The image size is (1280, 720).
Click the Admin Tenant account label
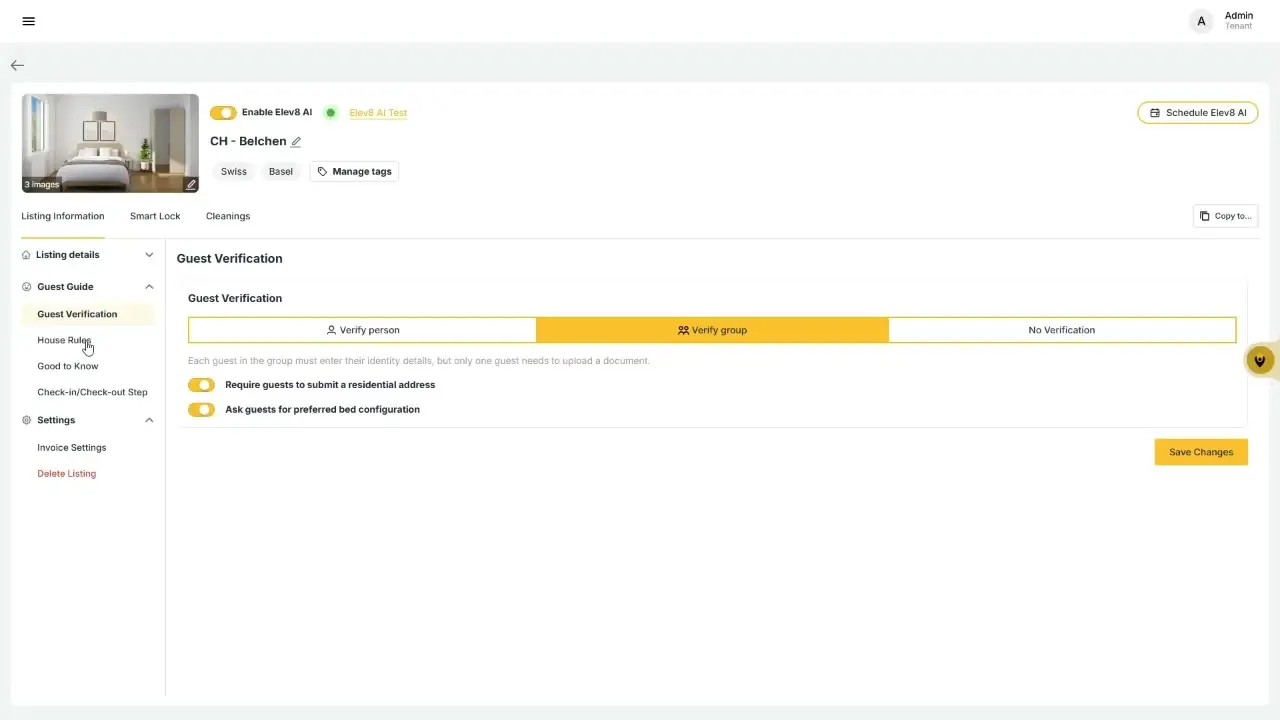click(1239, 21)
